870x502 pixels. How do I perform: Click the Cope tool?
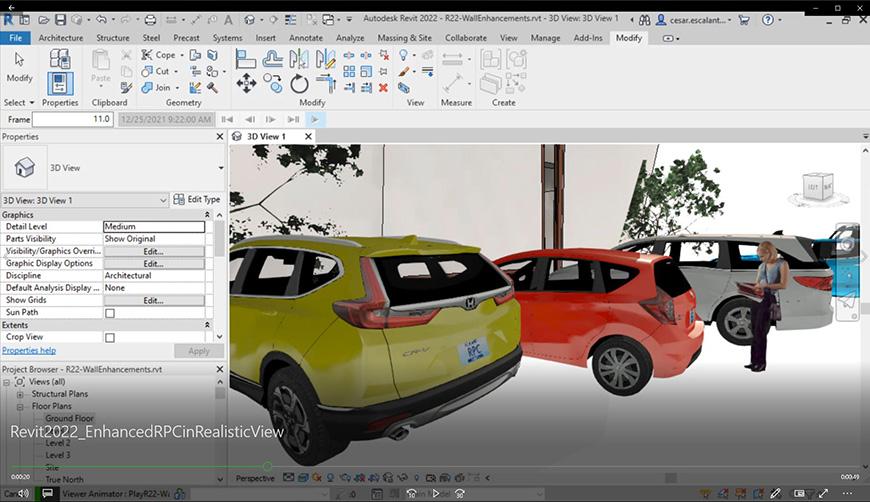point(158,55)
